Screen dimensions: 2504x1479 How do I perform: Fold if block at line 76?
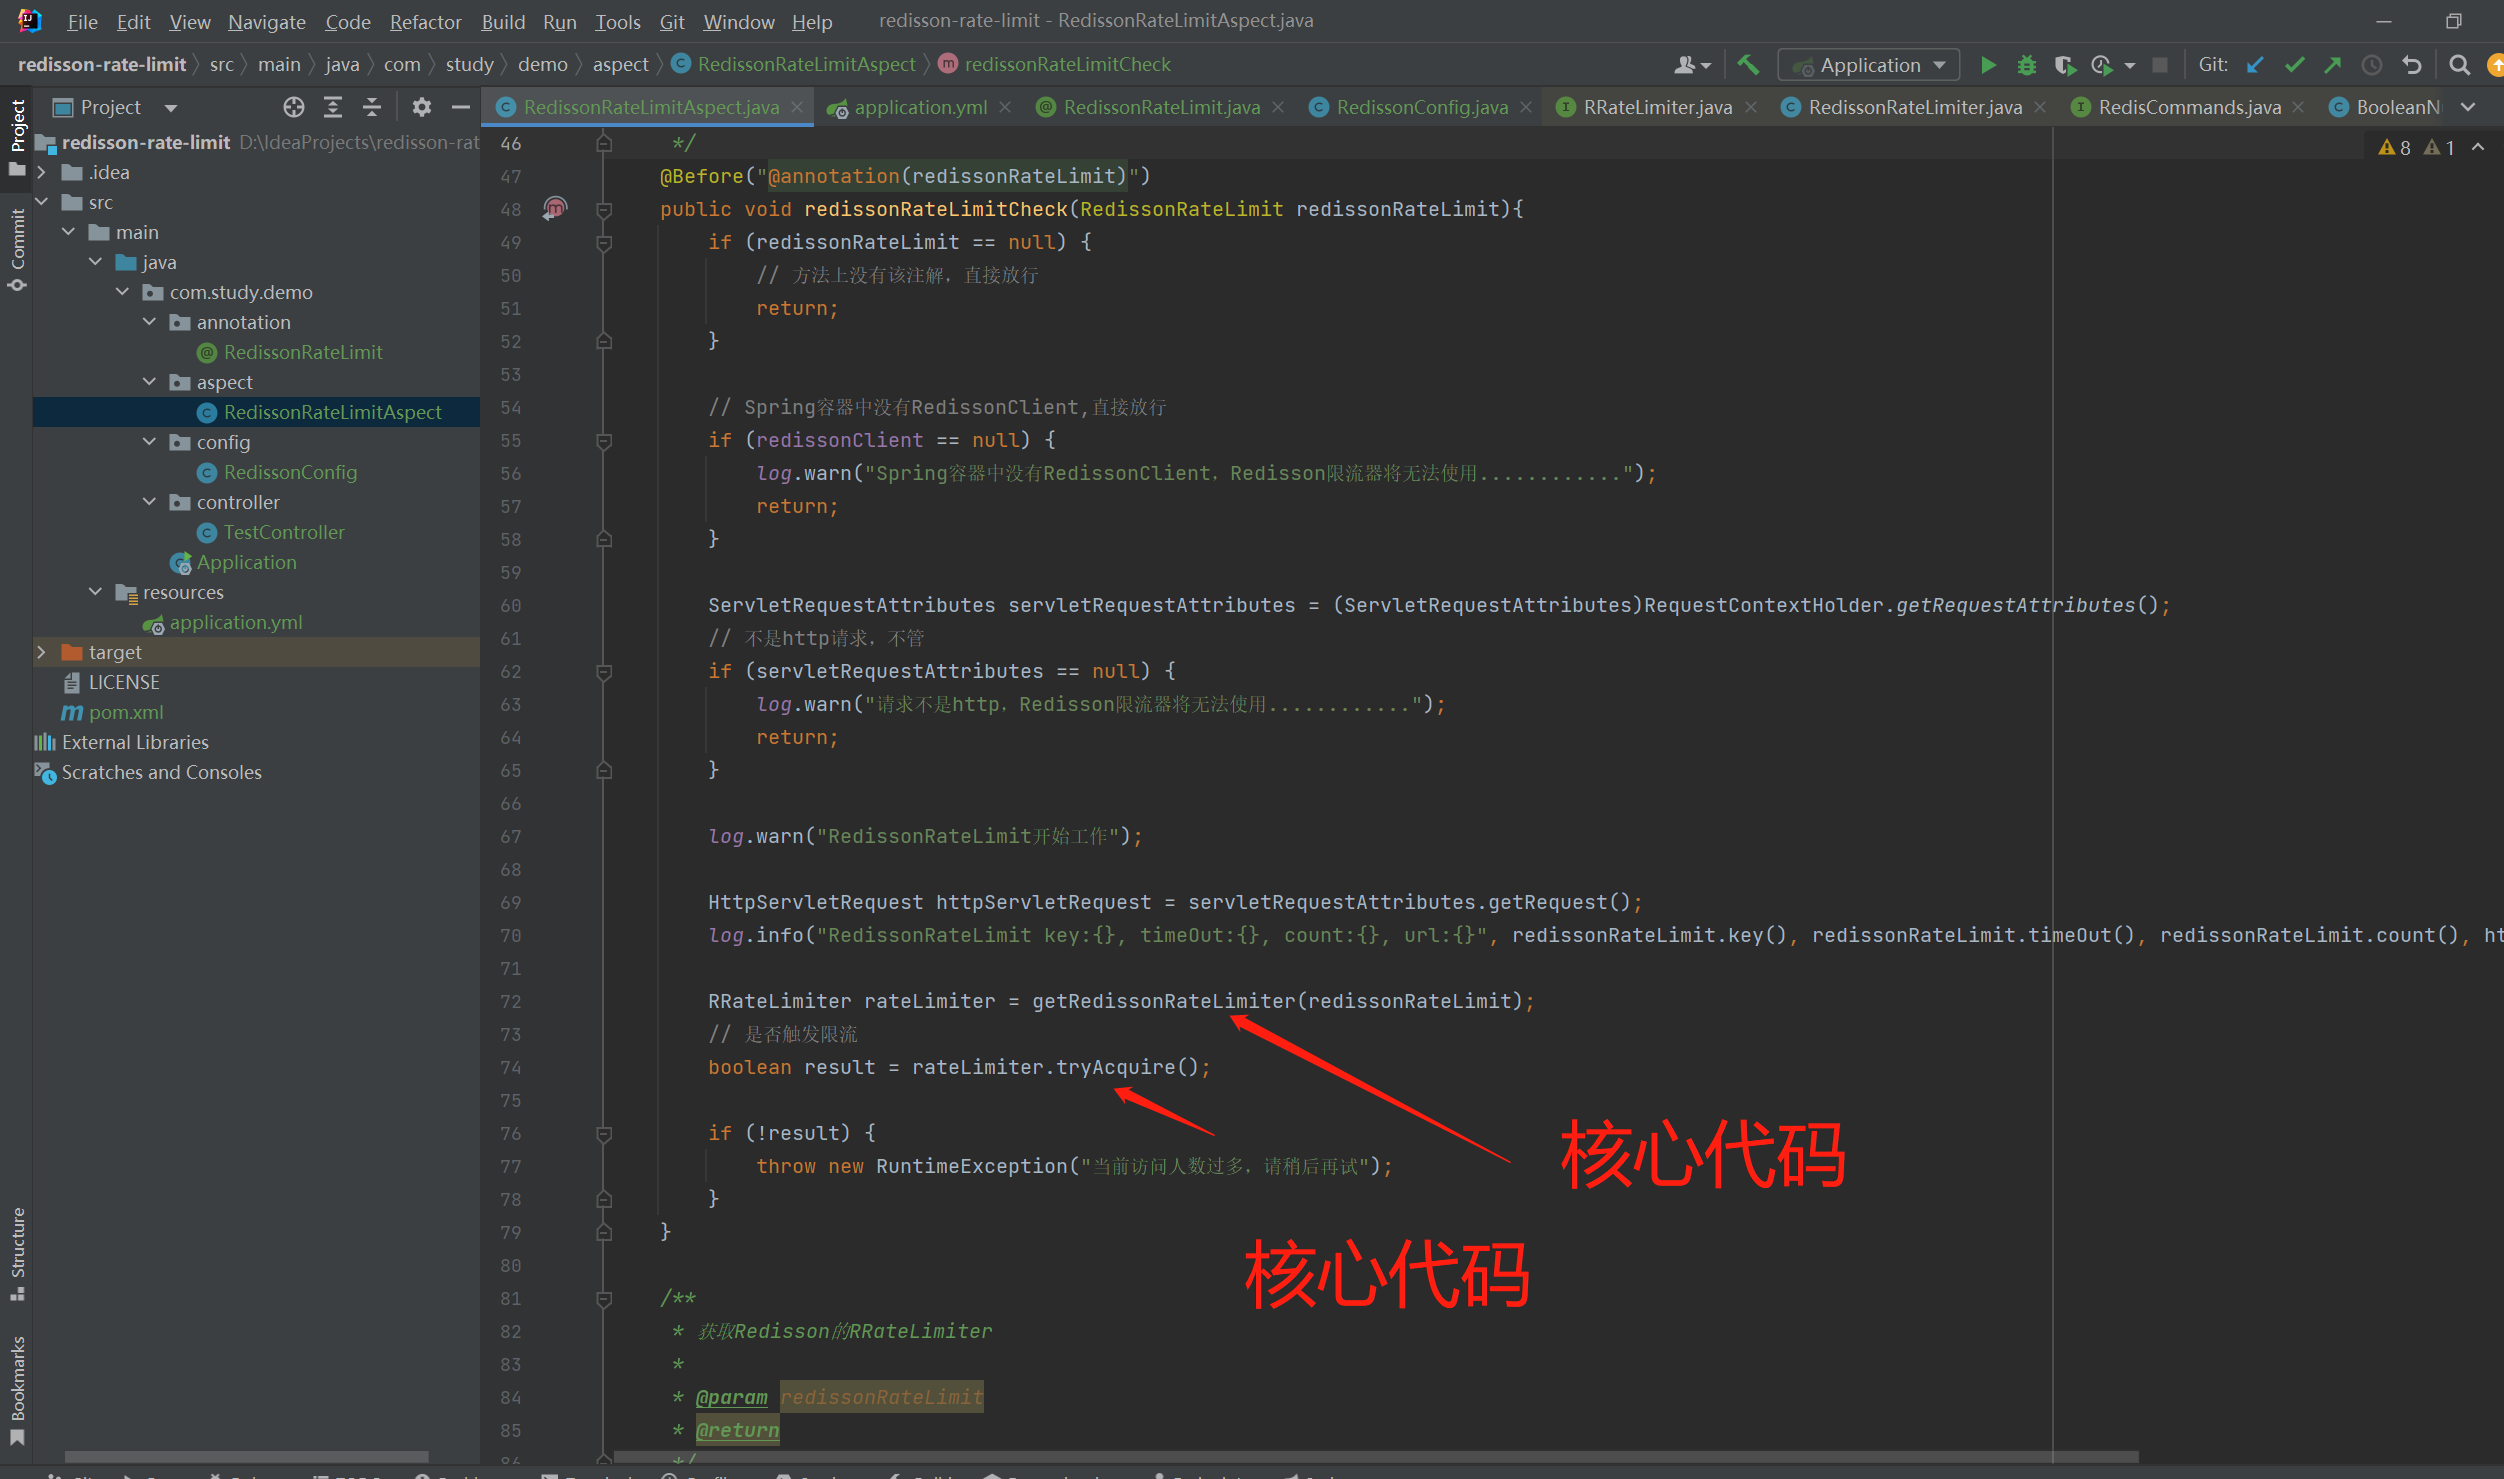point(604,1133)
